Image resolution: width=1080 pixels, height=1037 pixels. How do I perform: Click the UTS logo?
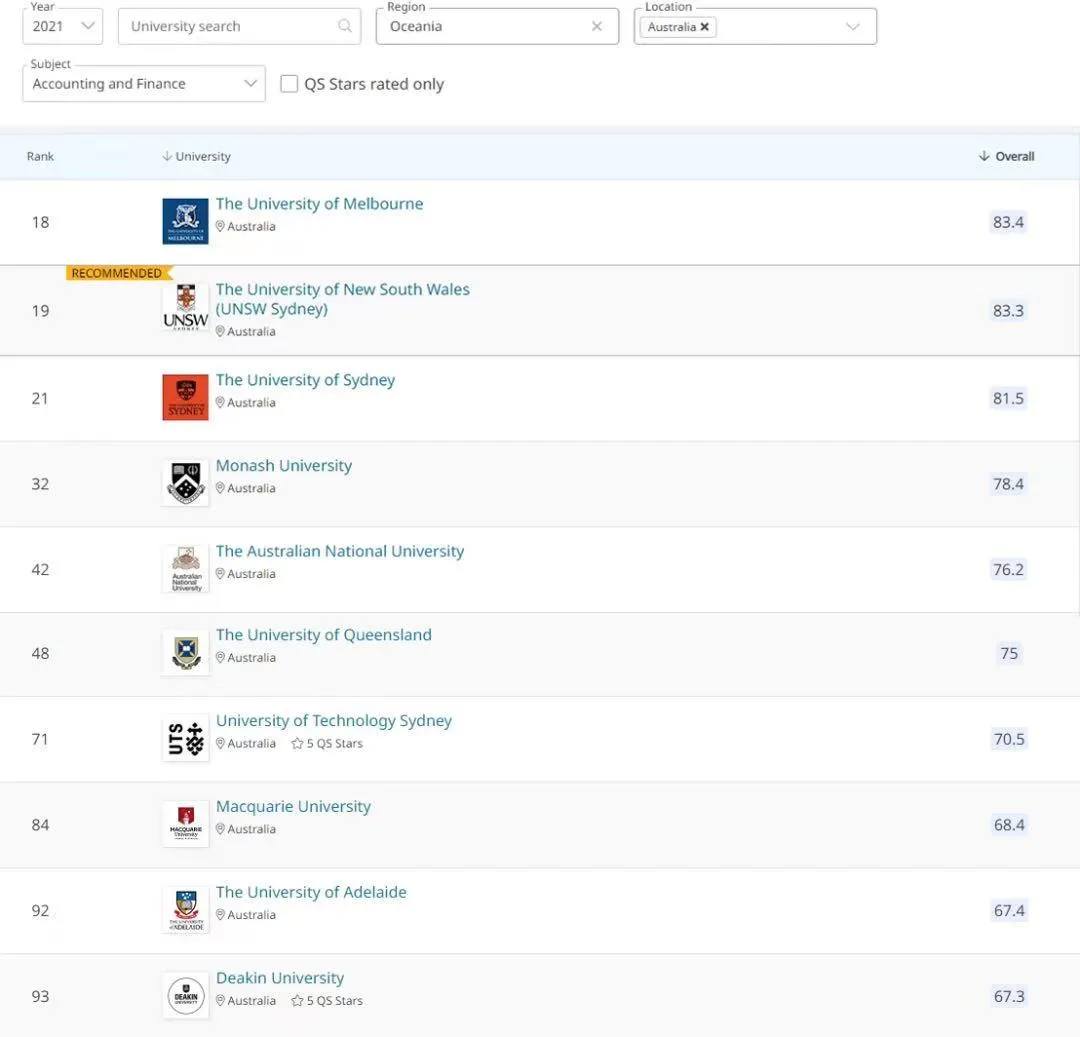pos(186,738)
